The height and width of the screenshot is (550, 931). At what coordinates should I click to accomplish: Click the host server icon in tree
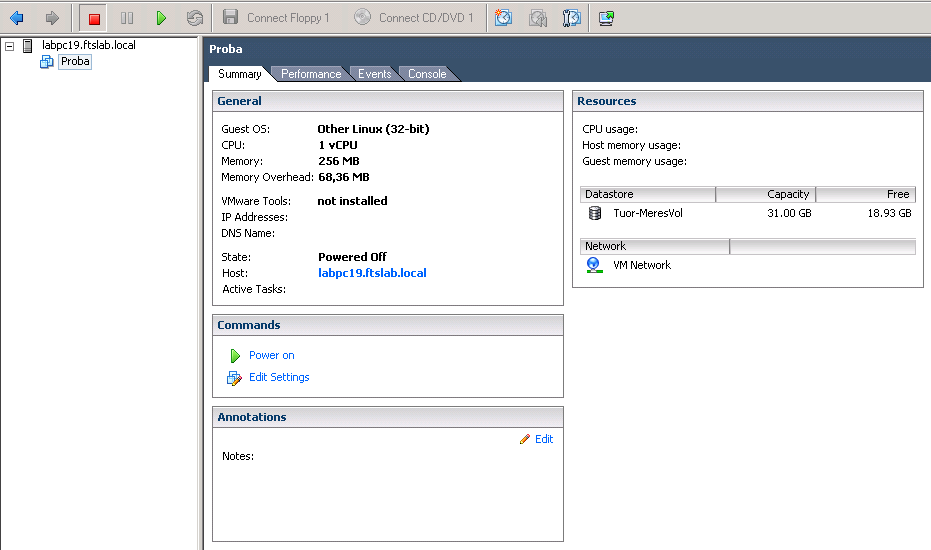[27, 46]
